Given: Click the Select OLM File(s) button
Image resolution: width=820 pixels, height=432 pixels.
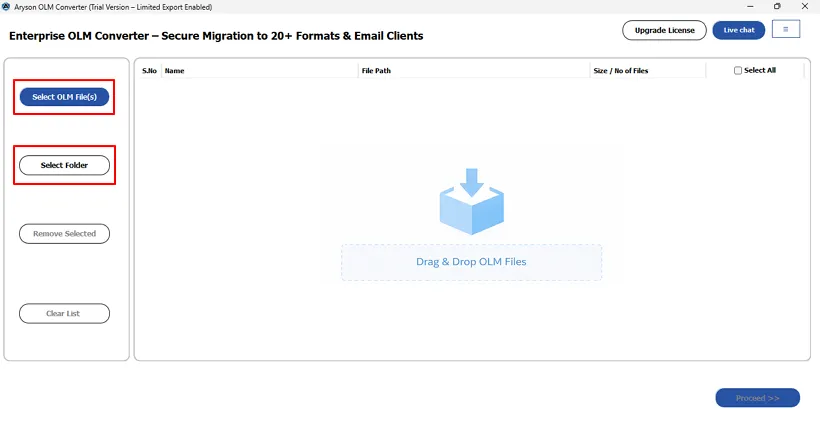Looking at the screenshot, I should (x=64, y=97).
